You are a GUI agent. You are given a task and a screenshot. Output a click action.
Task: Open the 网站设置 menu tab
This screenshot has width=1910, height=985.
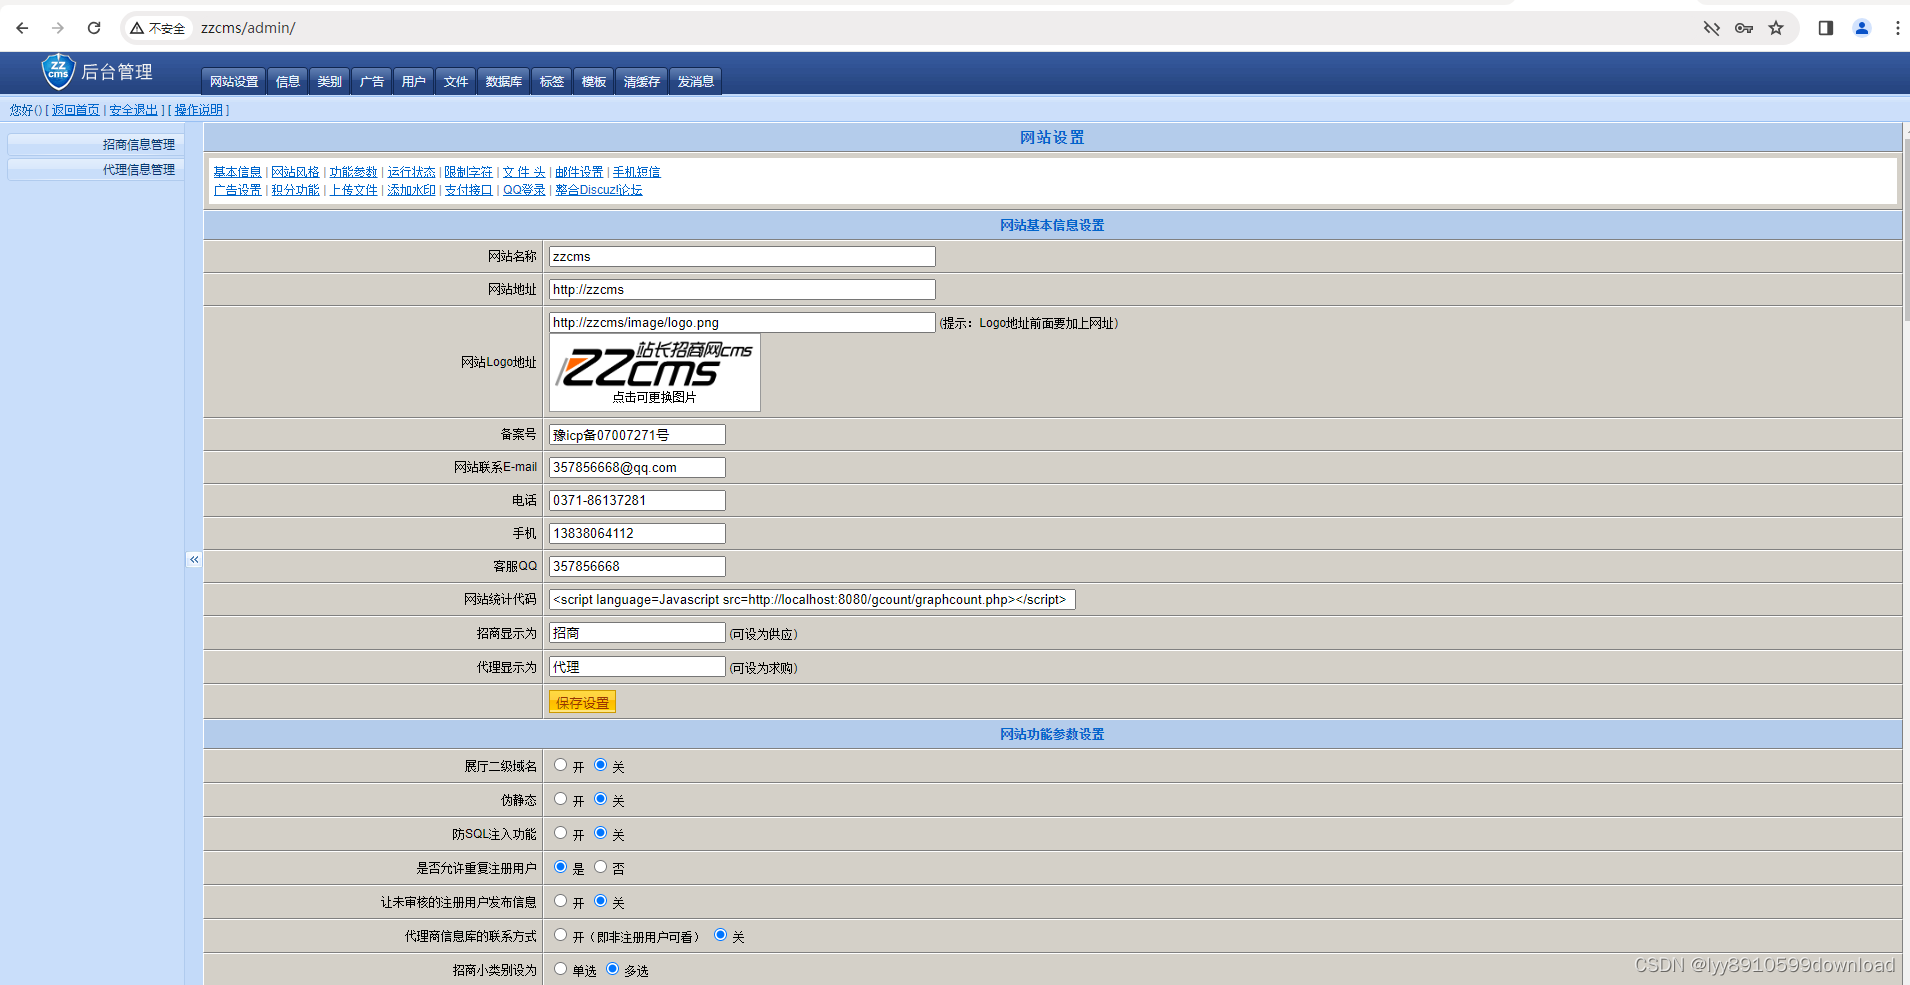234,81
